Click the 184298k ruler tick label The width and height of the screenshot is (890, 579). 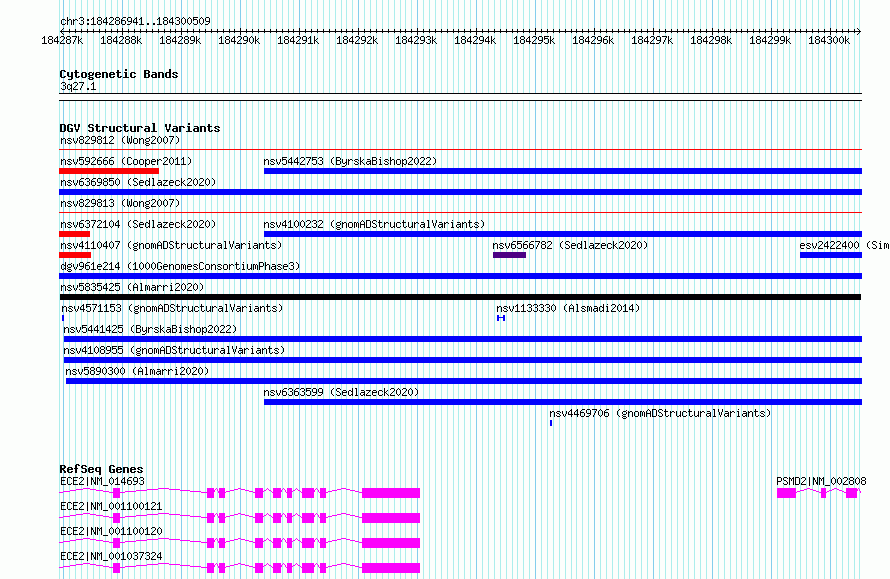(x=711, y=40)
